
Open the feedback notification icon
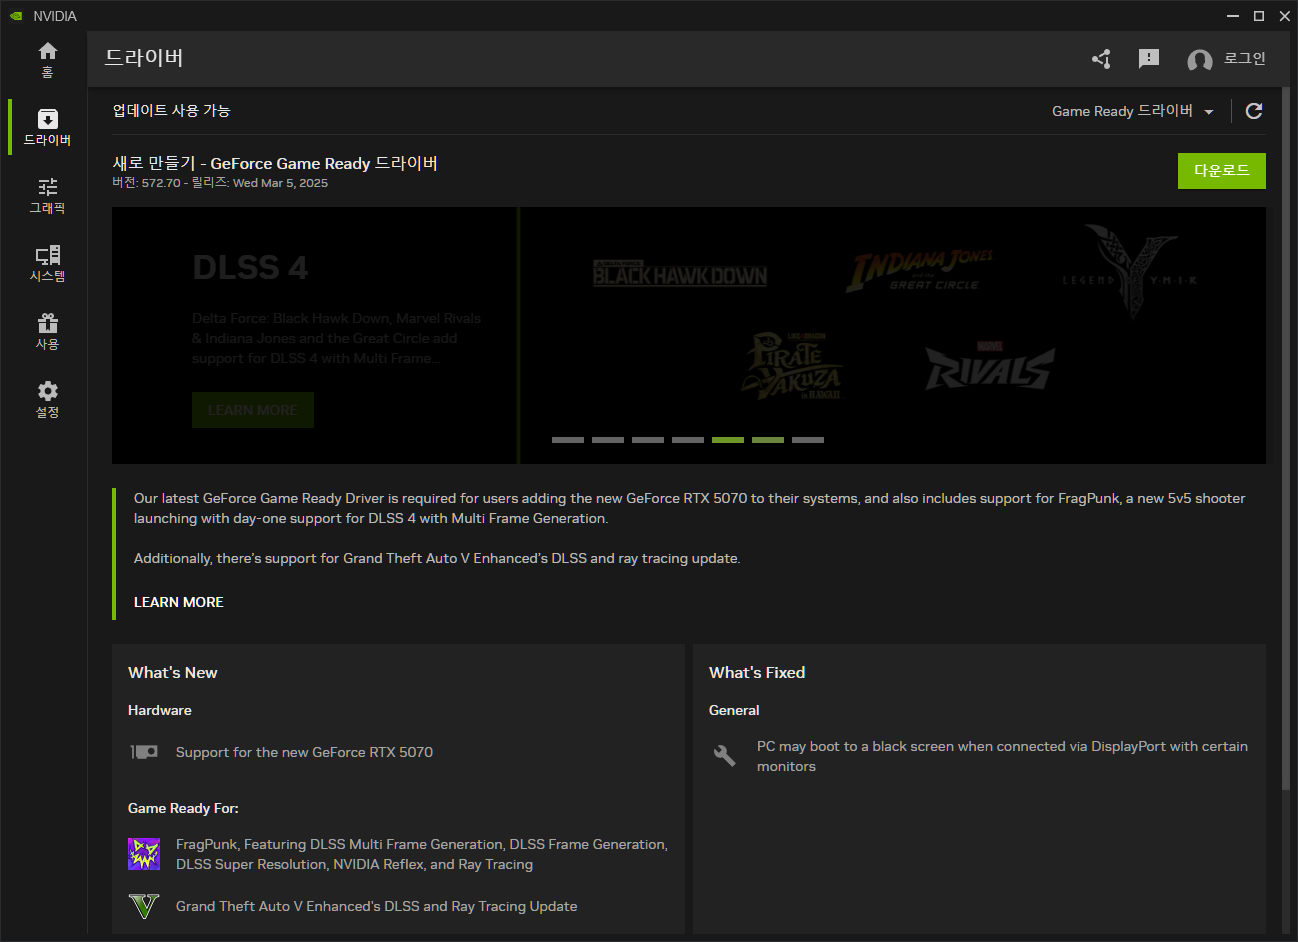click(x=1149, y=59)
